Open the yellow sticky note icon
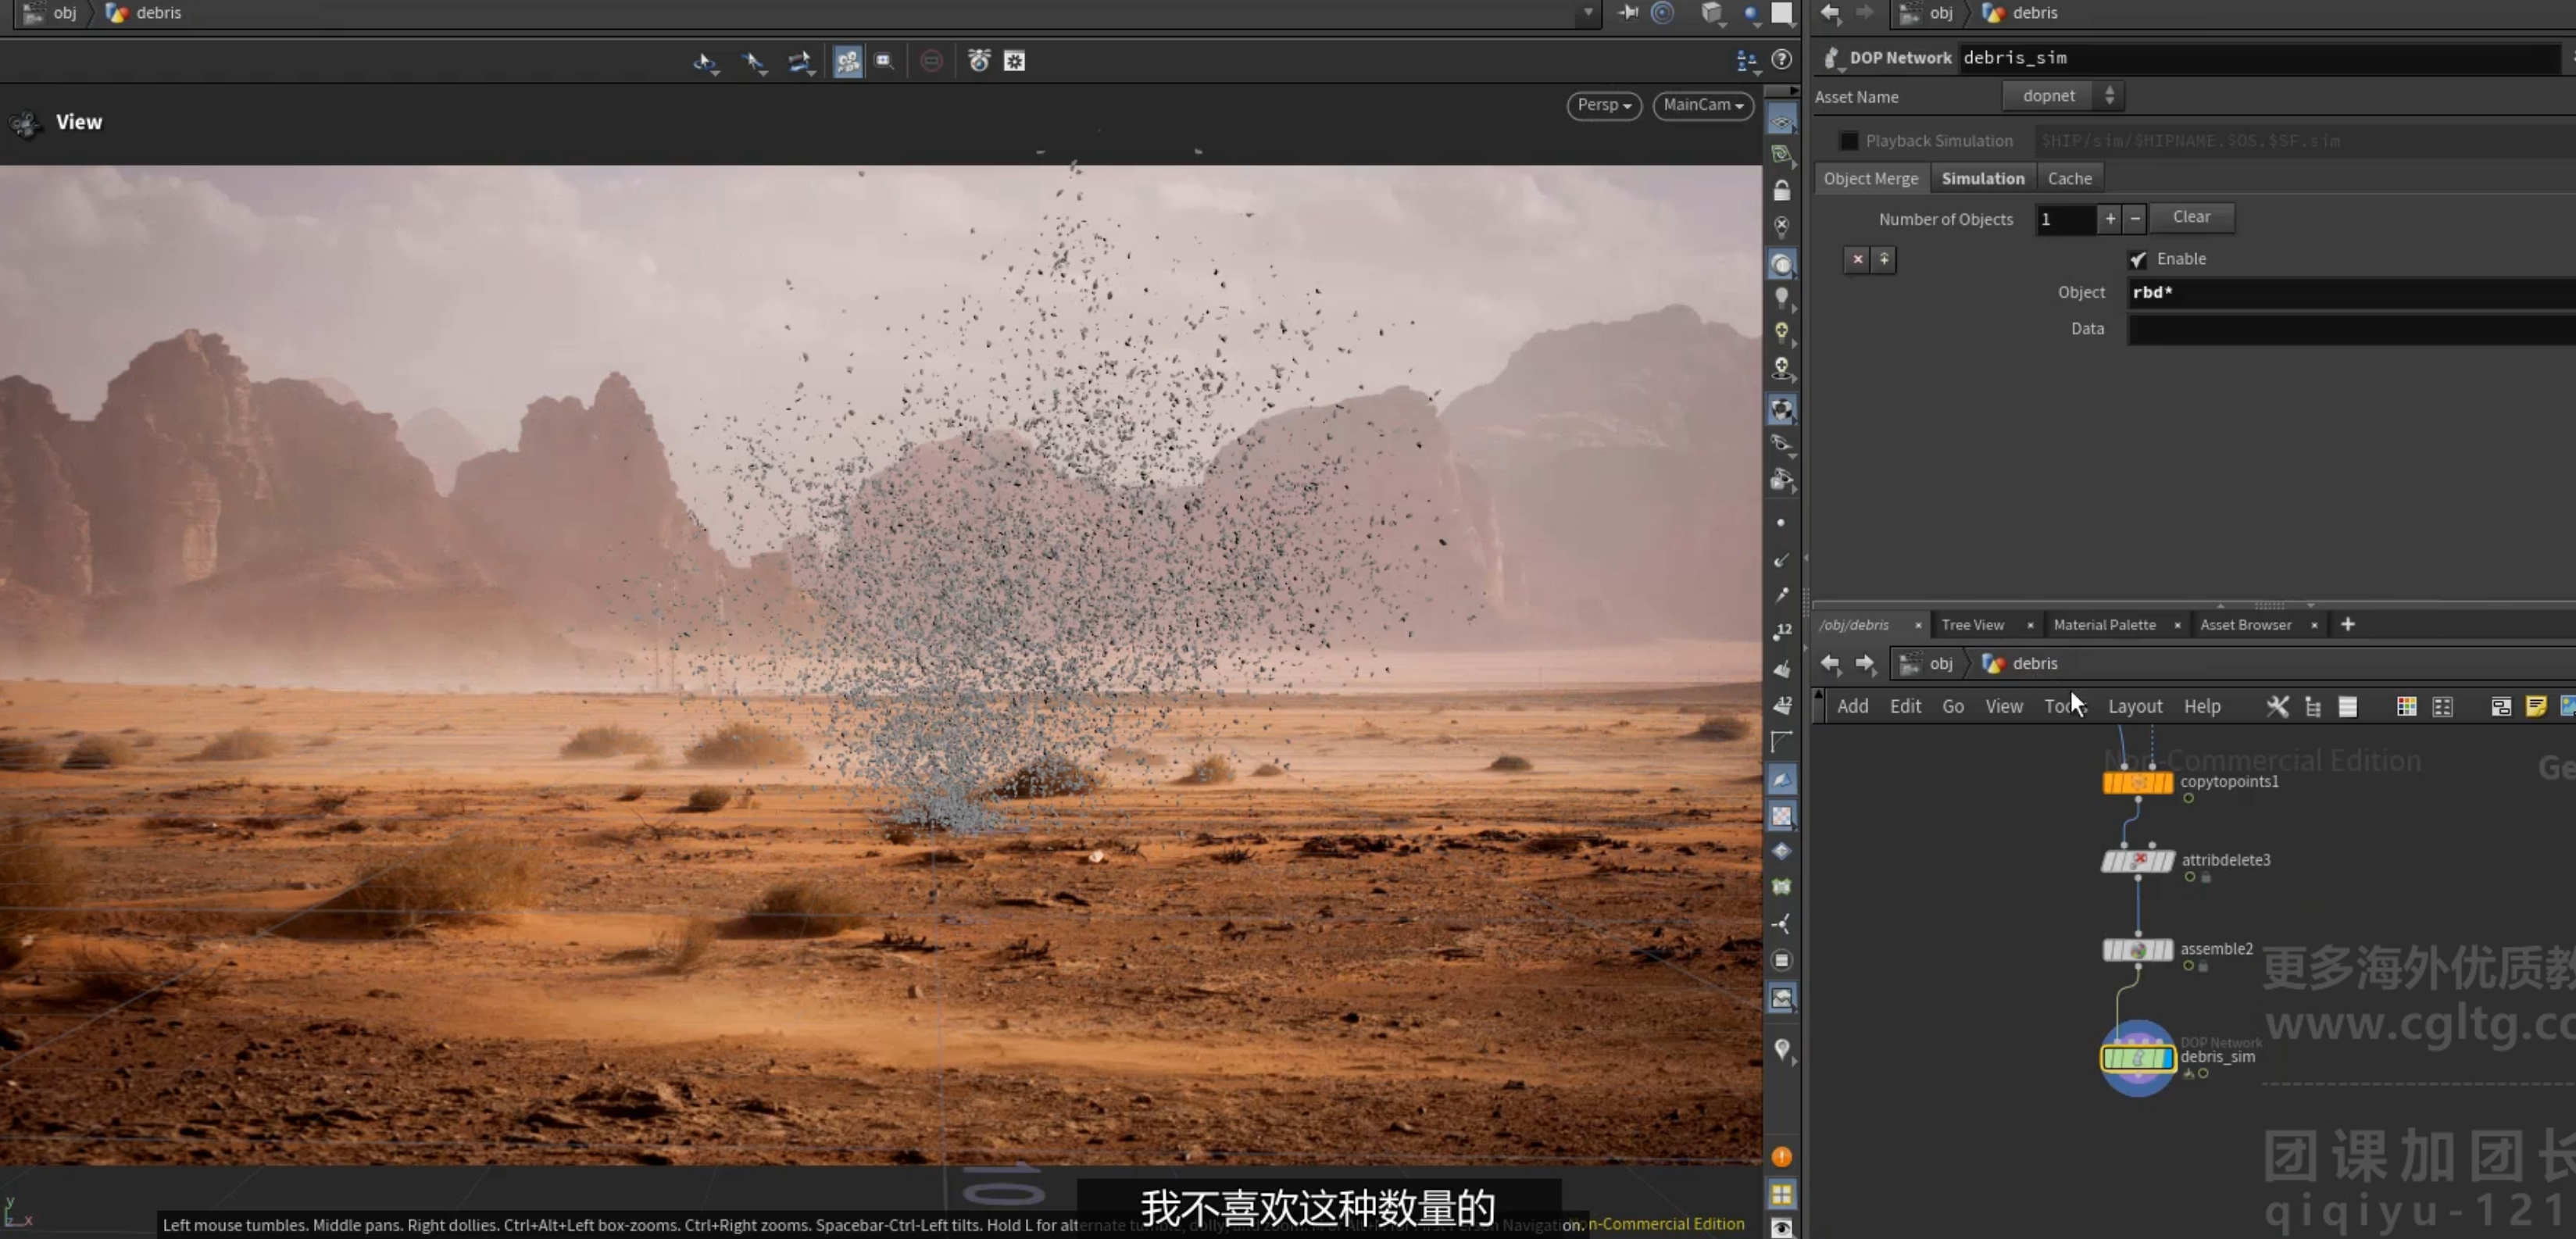2576x1239 pixels. click(2535, 707)
